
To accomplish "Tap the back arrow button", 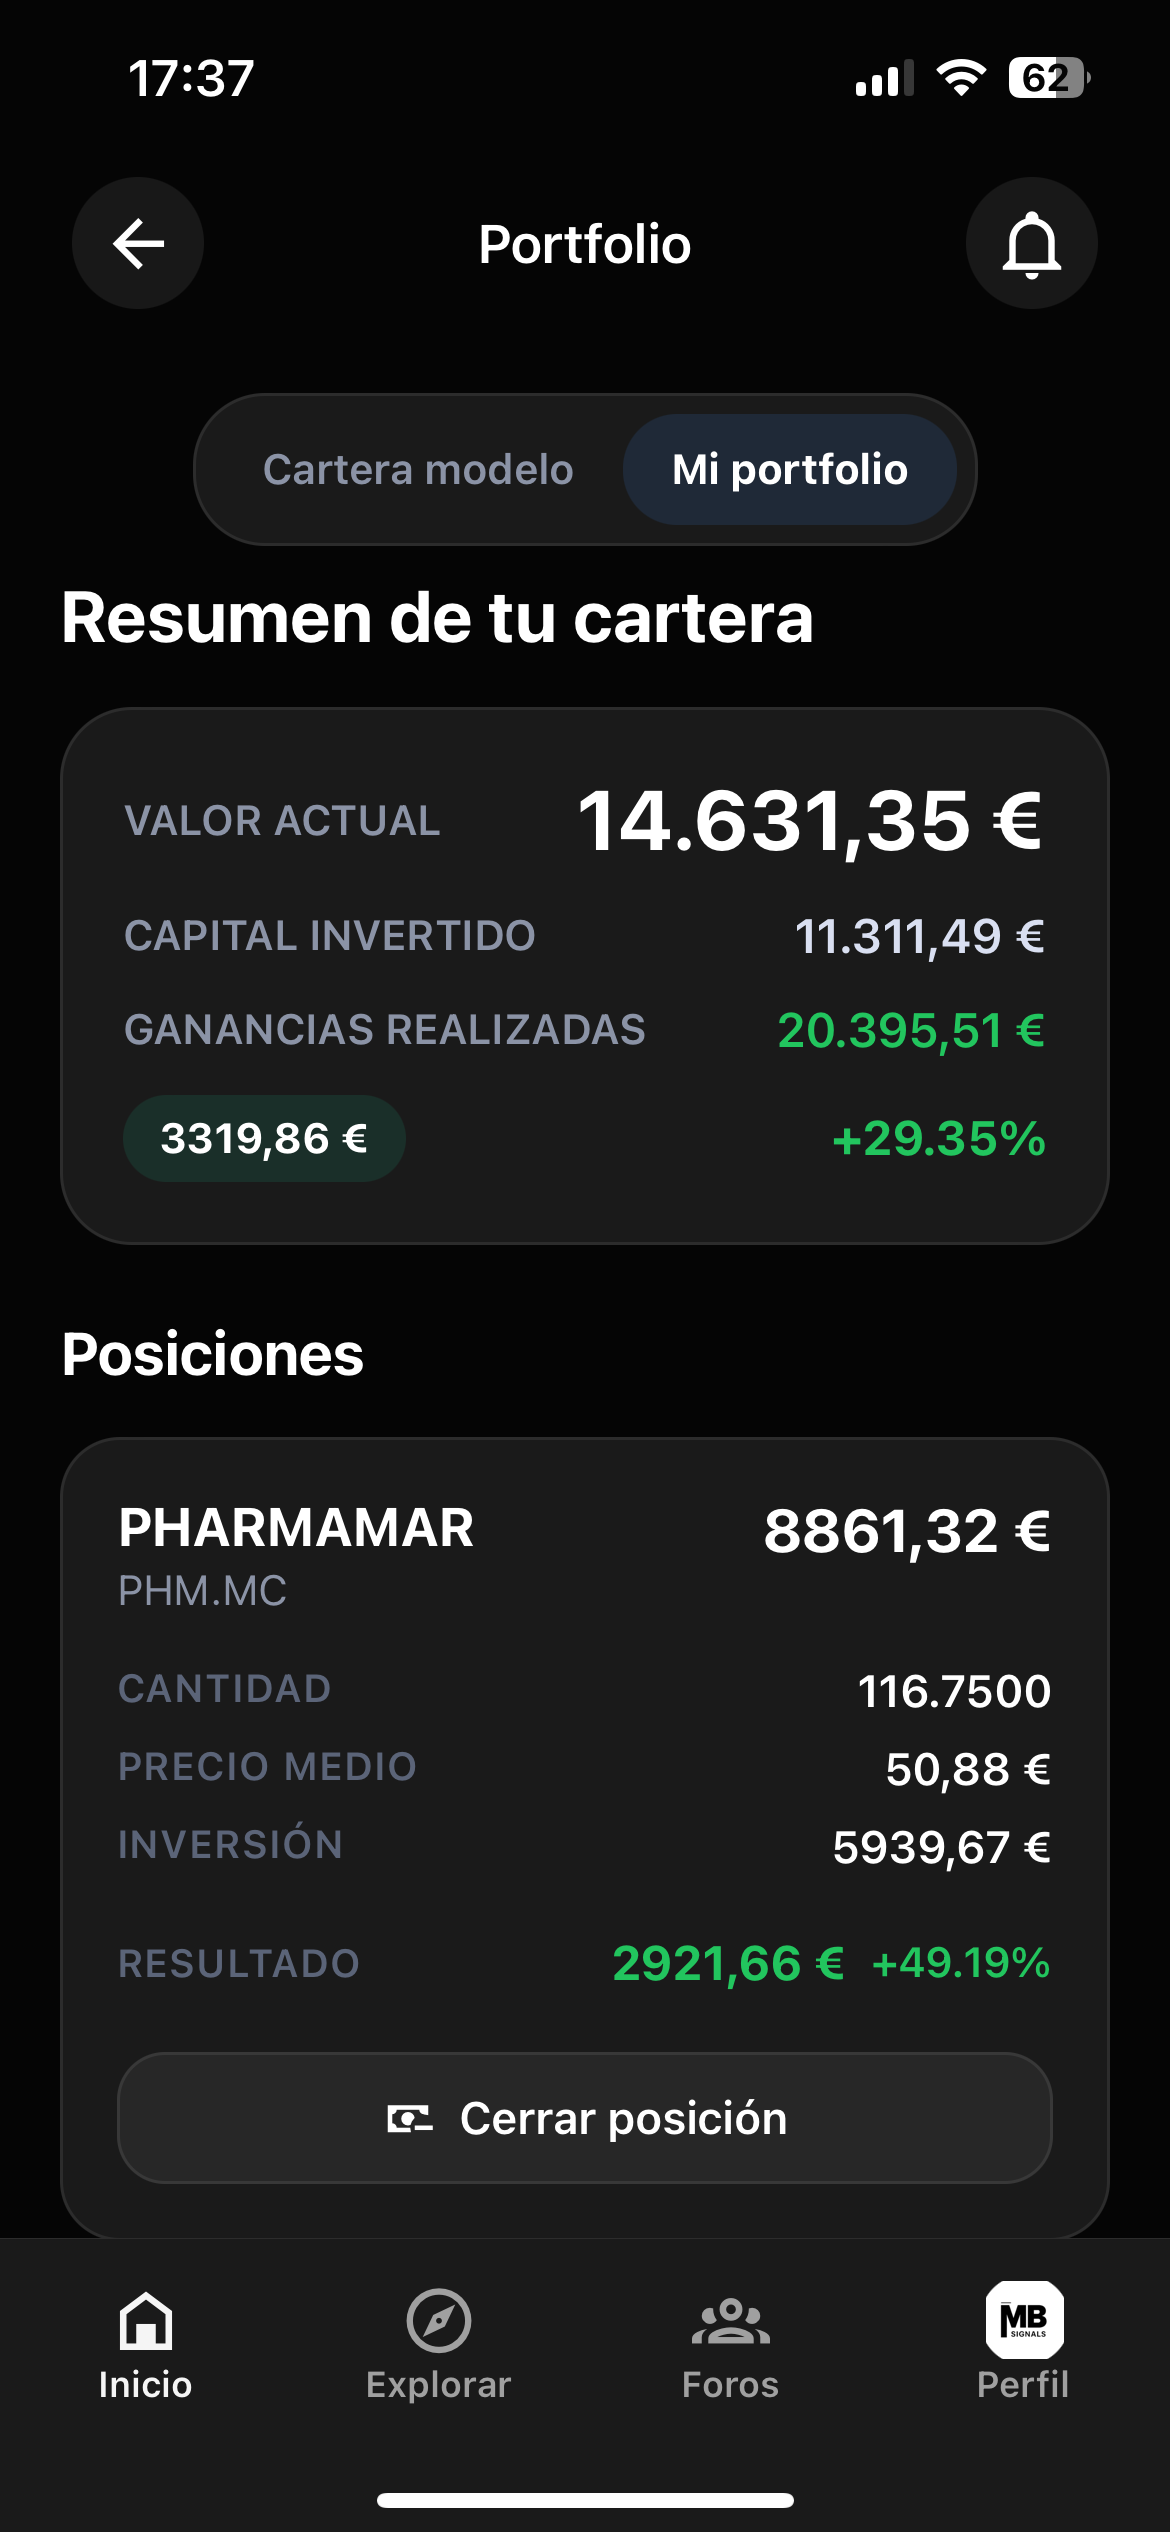I will (138, 244).
